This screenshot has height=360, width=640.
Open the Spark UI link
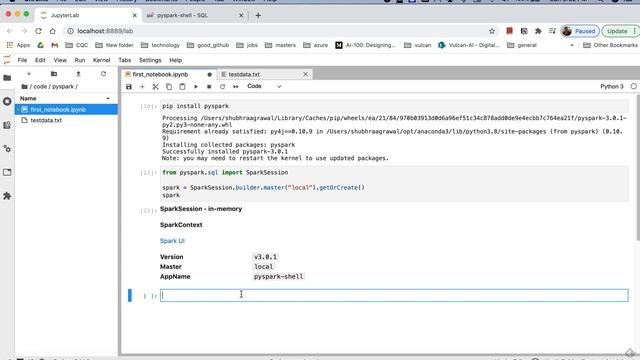point(172,241)
